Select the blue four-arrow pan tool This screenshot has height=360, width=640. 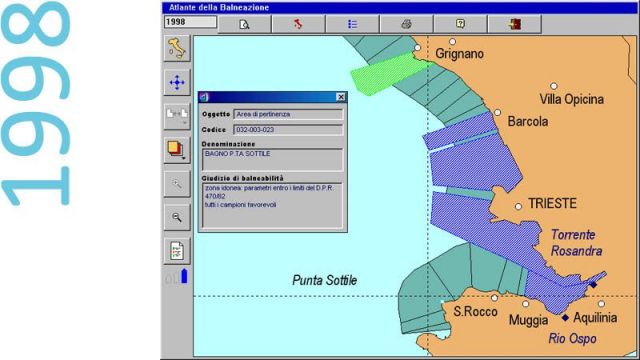click(x=177, y=82)
